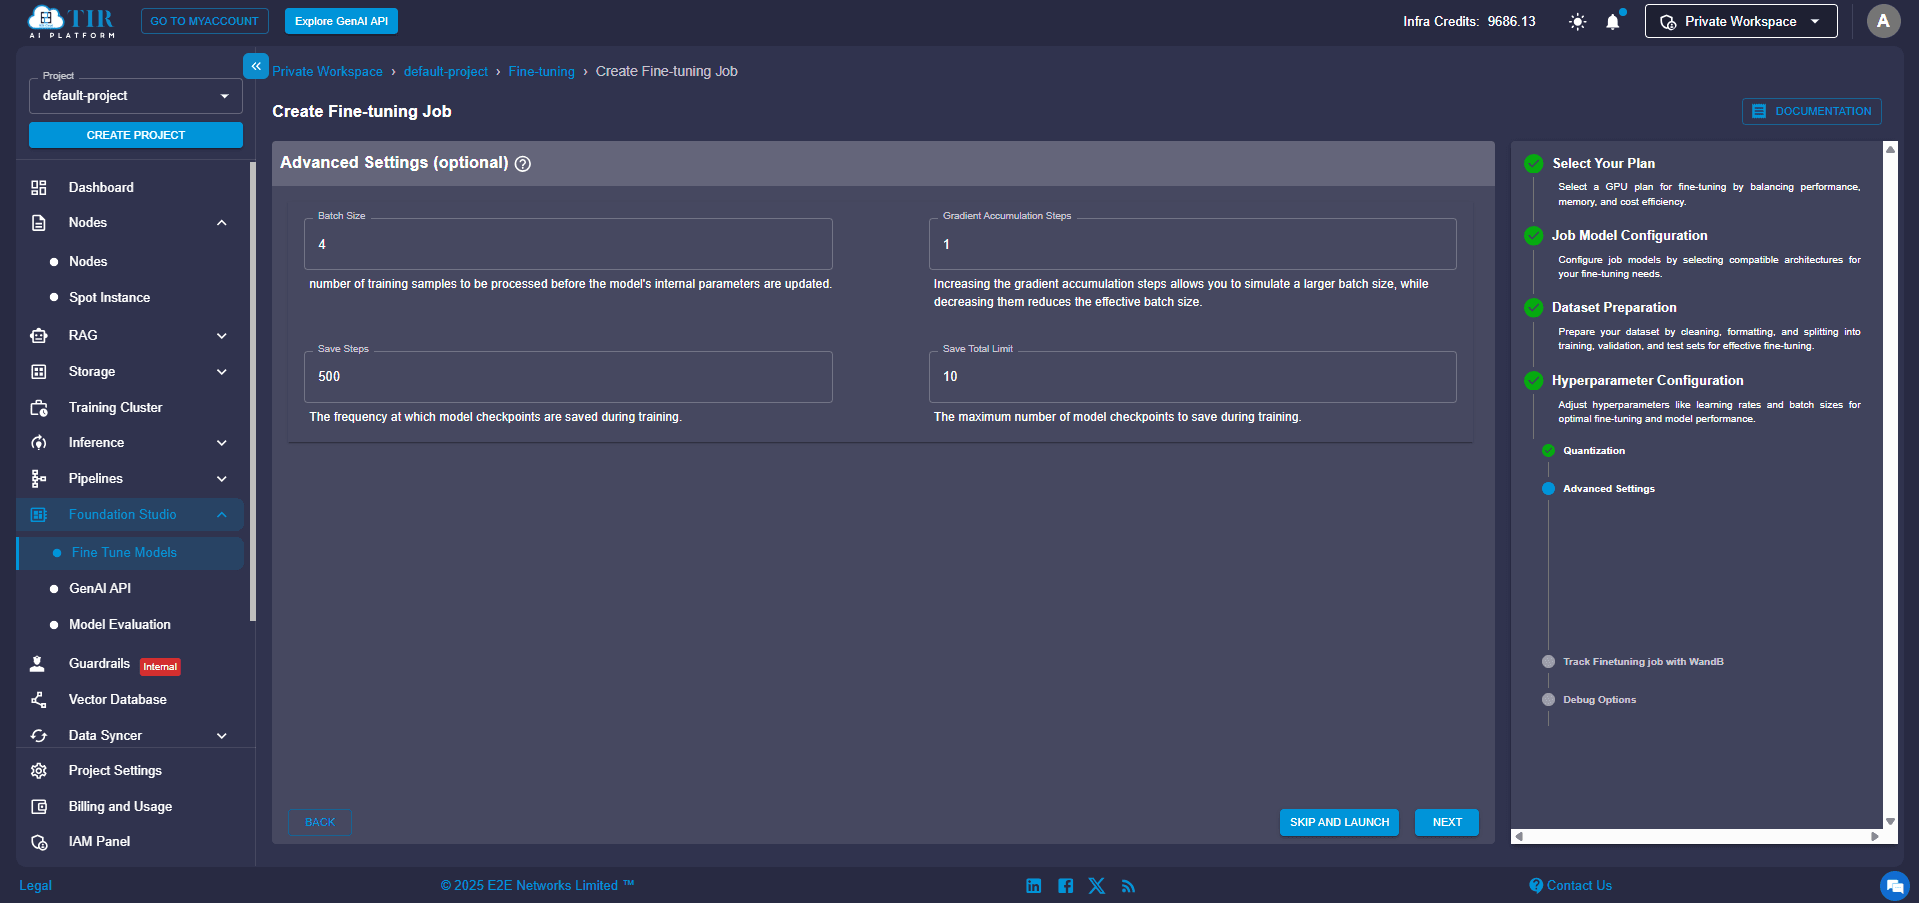The width and height of the screenshot is (1919, 903).
Task: Open the Private Workspace dropdown
Action: (x=1741, y=21)
